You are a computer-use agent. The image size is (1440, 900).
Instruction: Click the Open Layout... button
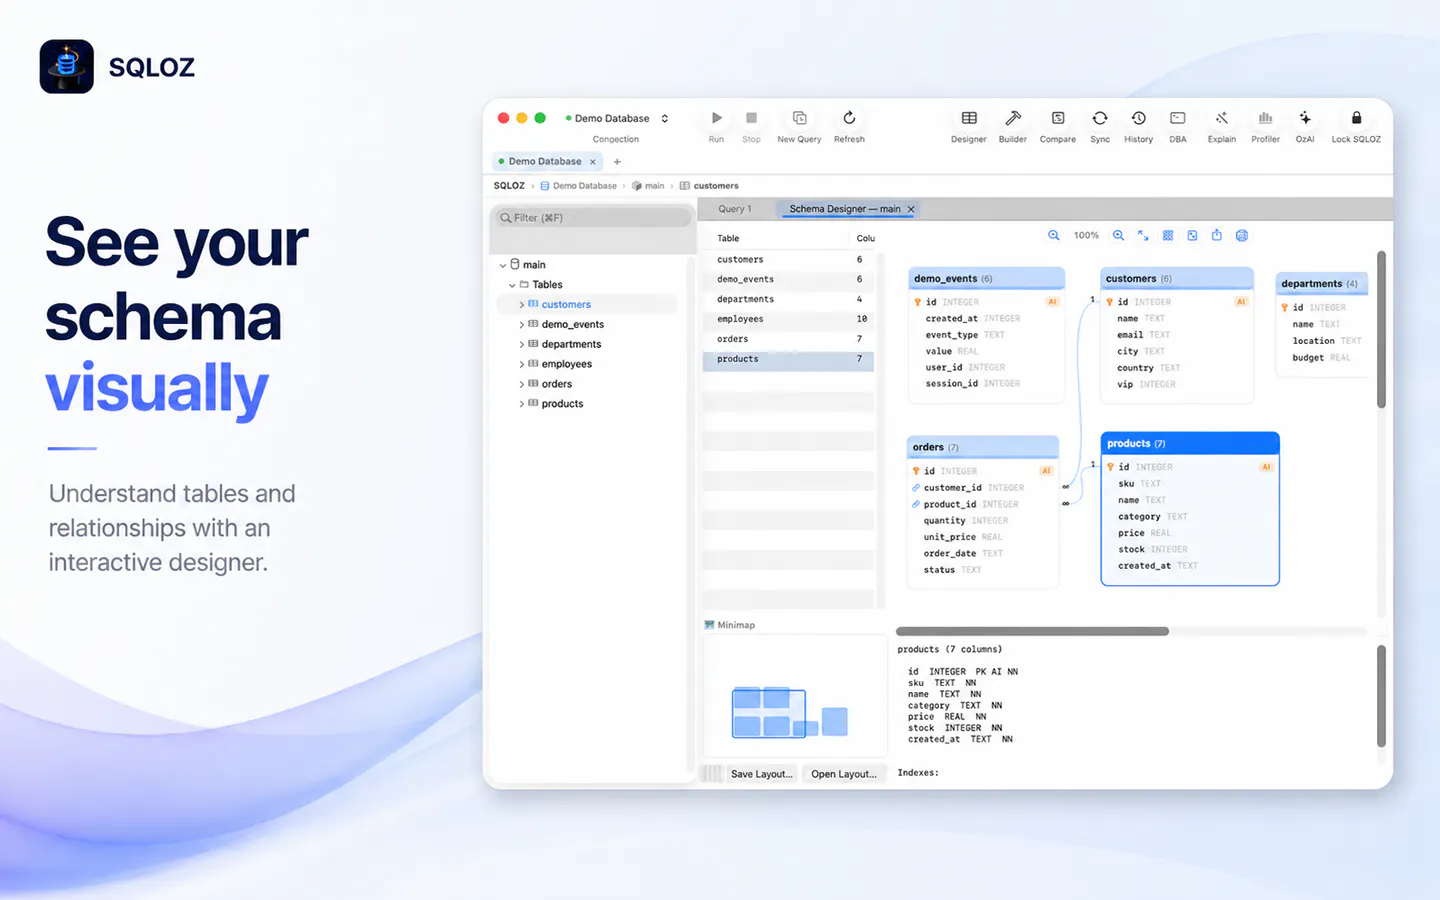(x=844, y=774)
